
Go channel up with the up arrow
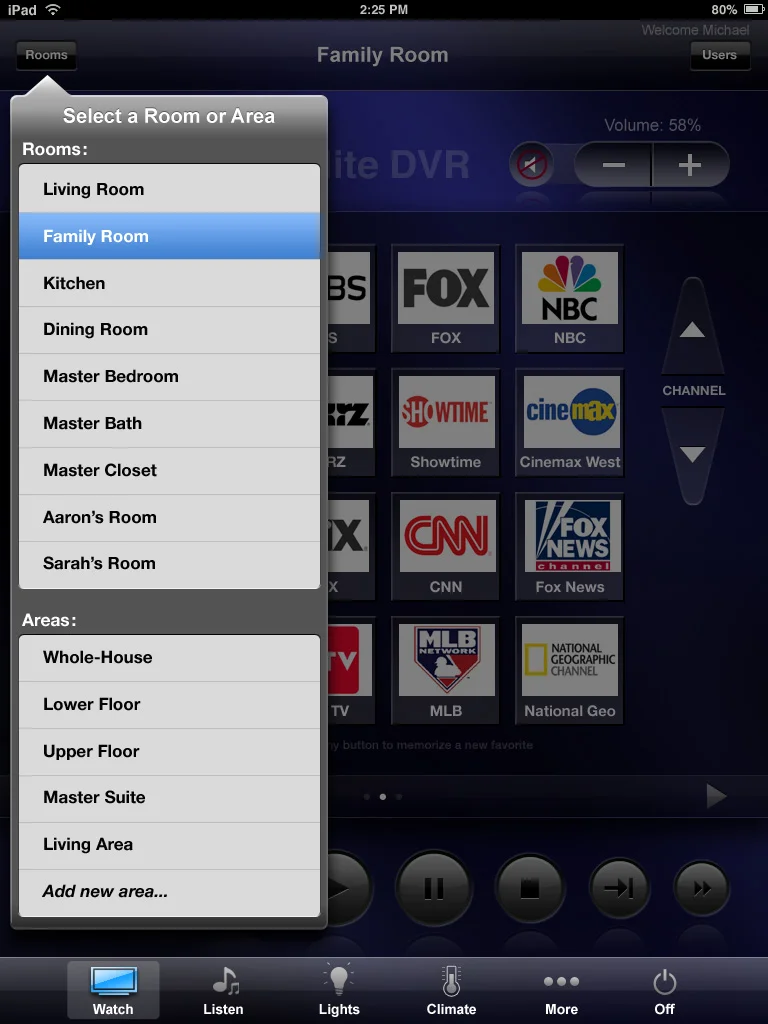(692, 328)
